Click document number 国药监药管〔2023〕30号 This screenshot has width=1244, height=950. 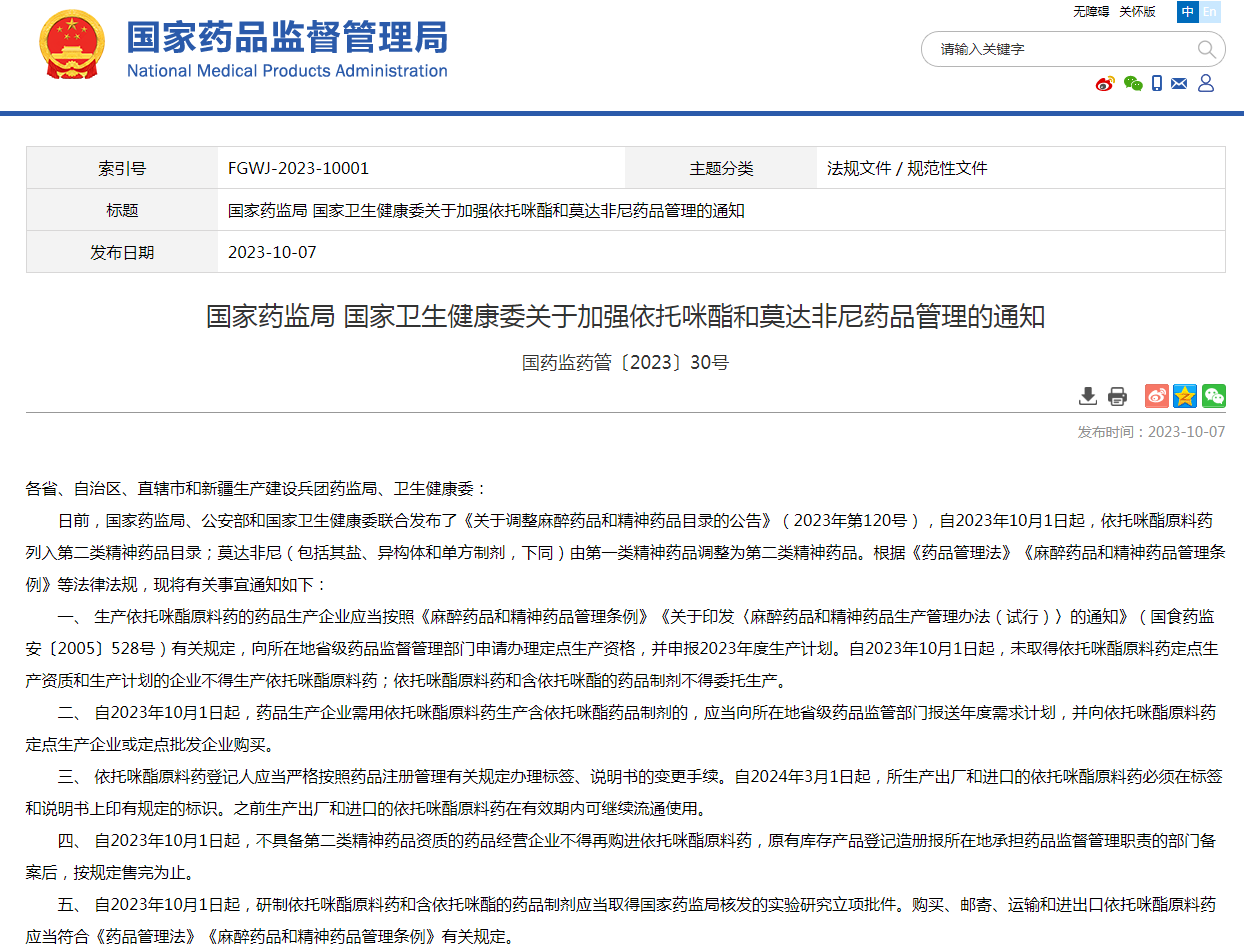tap(626, 362)
